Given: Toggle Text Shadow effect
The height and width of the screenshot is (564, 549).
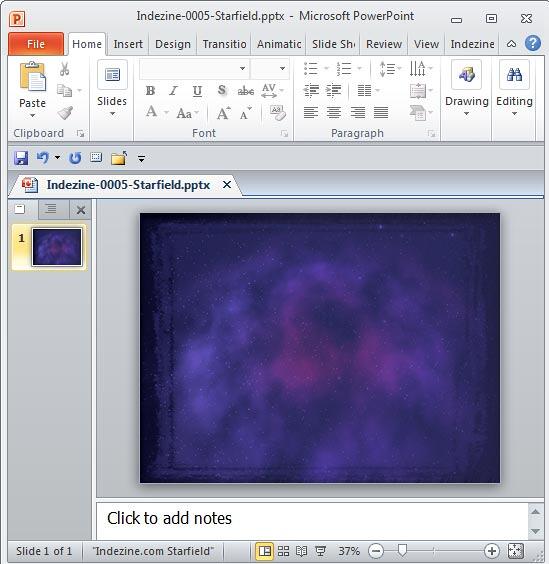Looking at the screenshot, I should click(x=222, y=91).
